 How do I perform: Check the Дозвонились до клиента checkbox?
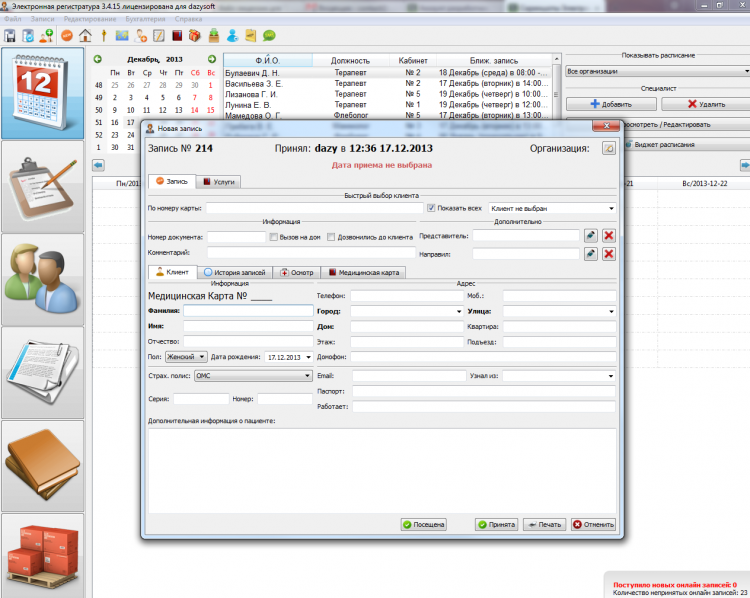click(x=331, y=237)
